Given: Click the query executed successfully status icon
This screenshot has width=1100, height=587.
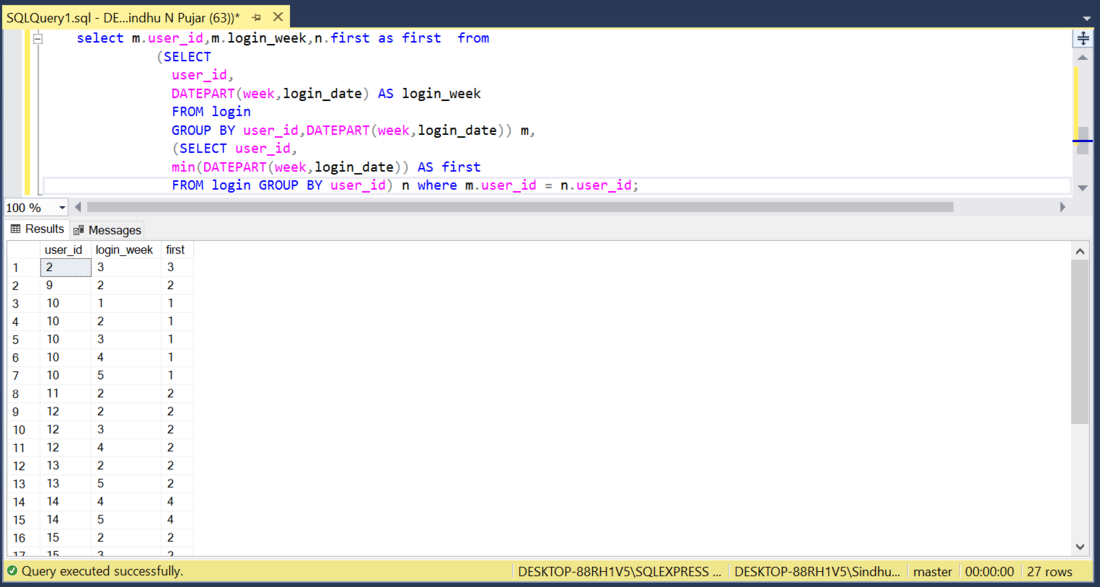Looking at the screenshot, I should pos(12,572).
